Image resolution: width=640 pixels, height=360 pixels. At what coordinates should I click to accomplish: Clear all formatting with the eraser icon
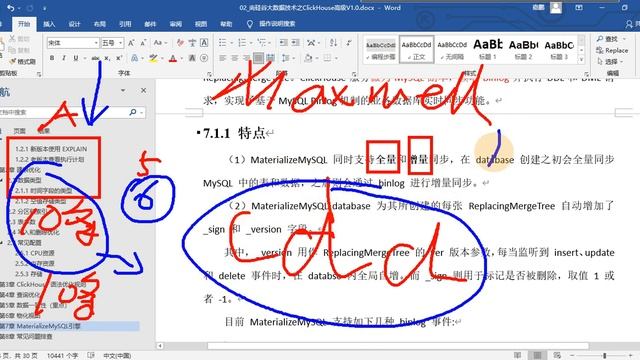180,42
